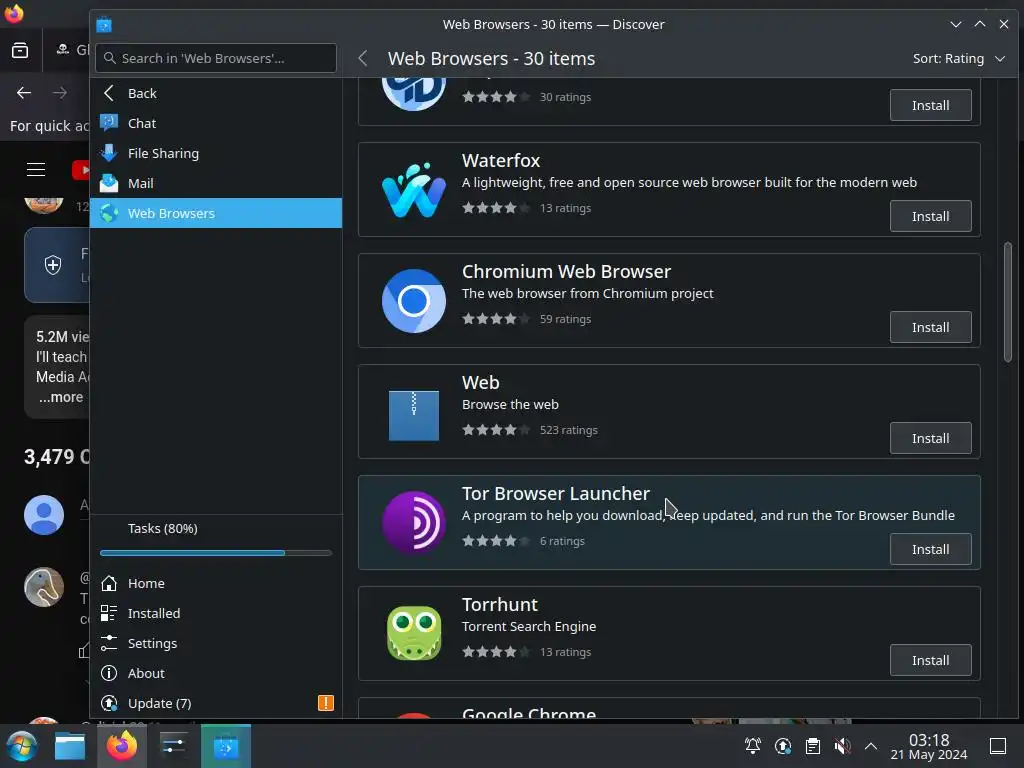Click the muted volume tray icon

click(x=842, y=746)
